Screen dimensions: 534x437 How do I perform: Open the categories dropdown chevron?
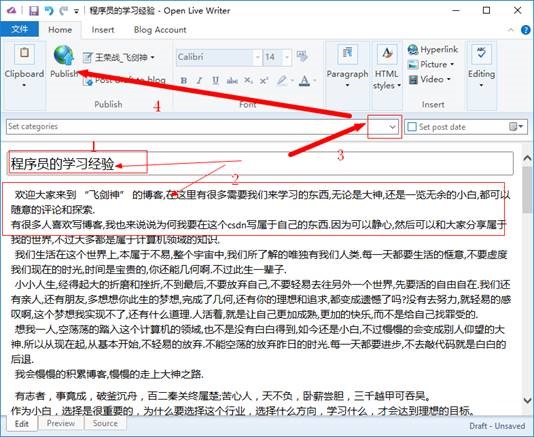click(392, 127)
